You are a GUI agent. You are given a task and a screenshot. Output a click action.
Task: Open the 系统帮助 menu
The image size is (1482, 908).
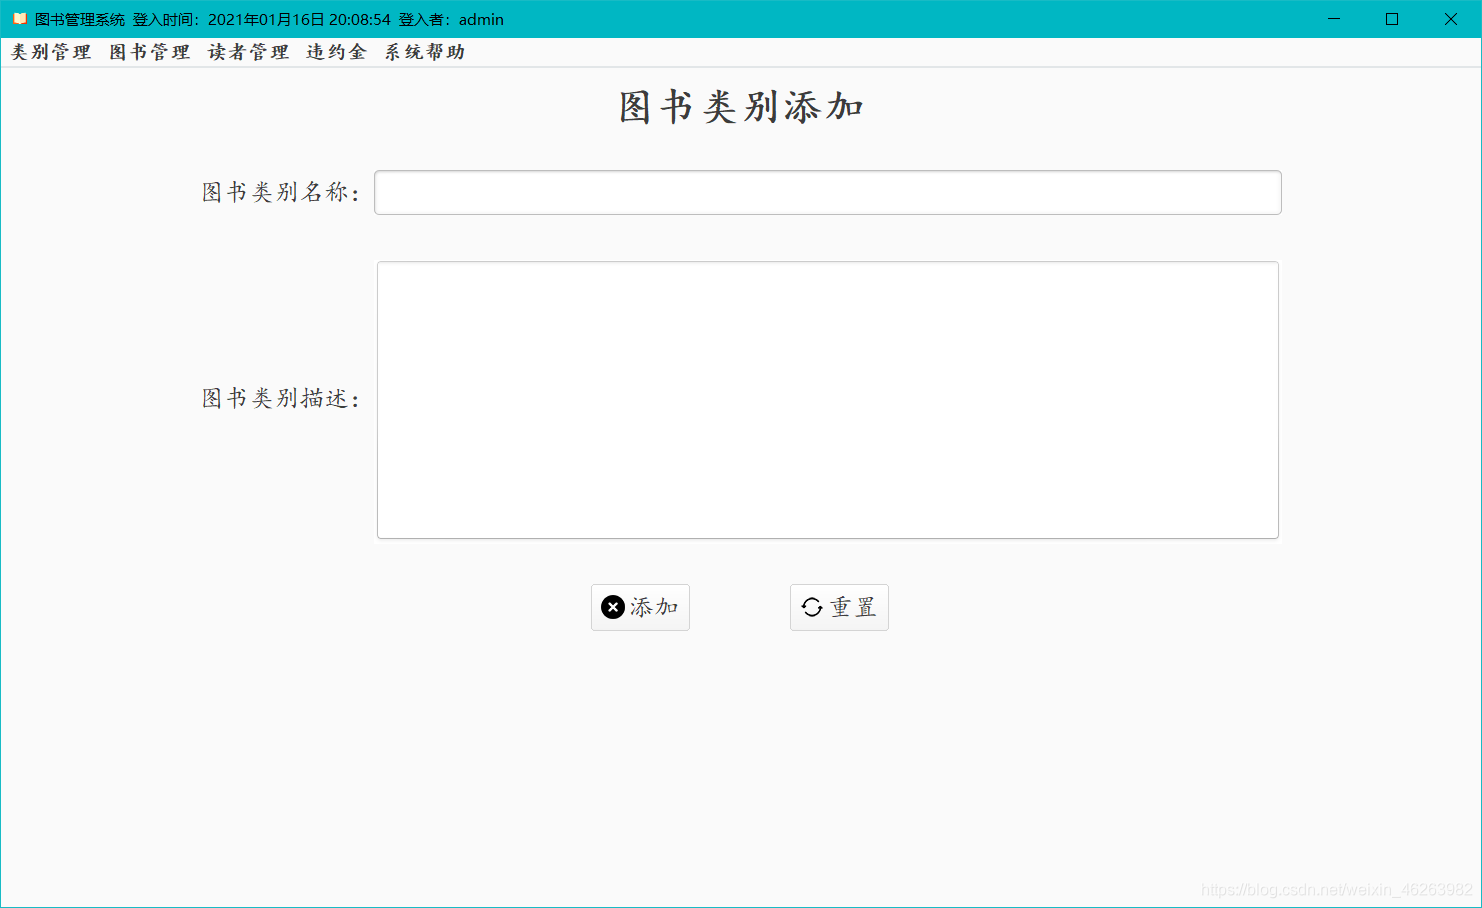[x=425, y=52]
